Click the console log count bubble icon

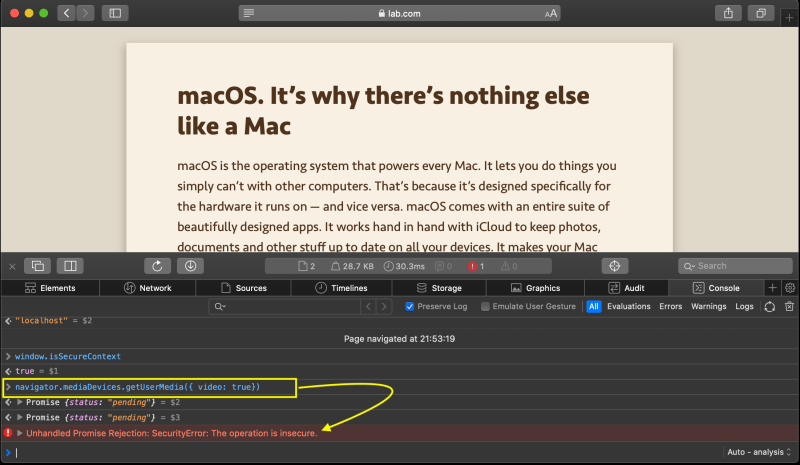pos(443,266)
